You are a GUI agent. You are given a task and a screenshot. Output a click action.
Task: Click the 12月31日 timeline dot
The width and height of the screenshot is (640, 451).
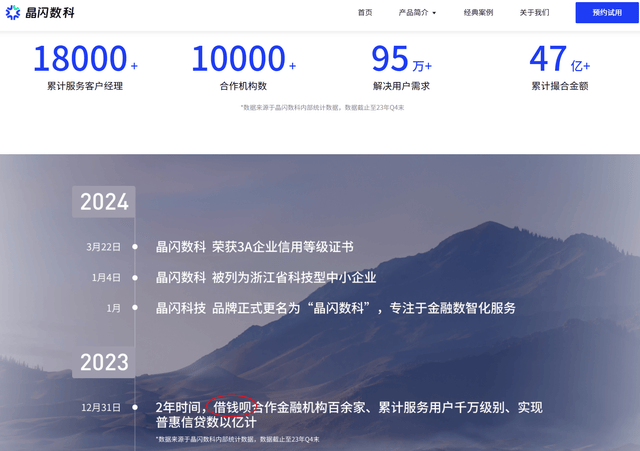(135, 407)
